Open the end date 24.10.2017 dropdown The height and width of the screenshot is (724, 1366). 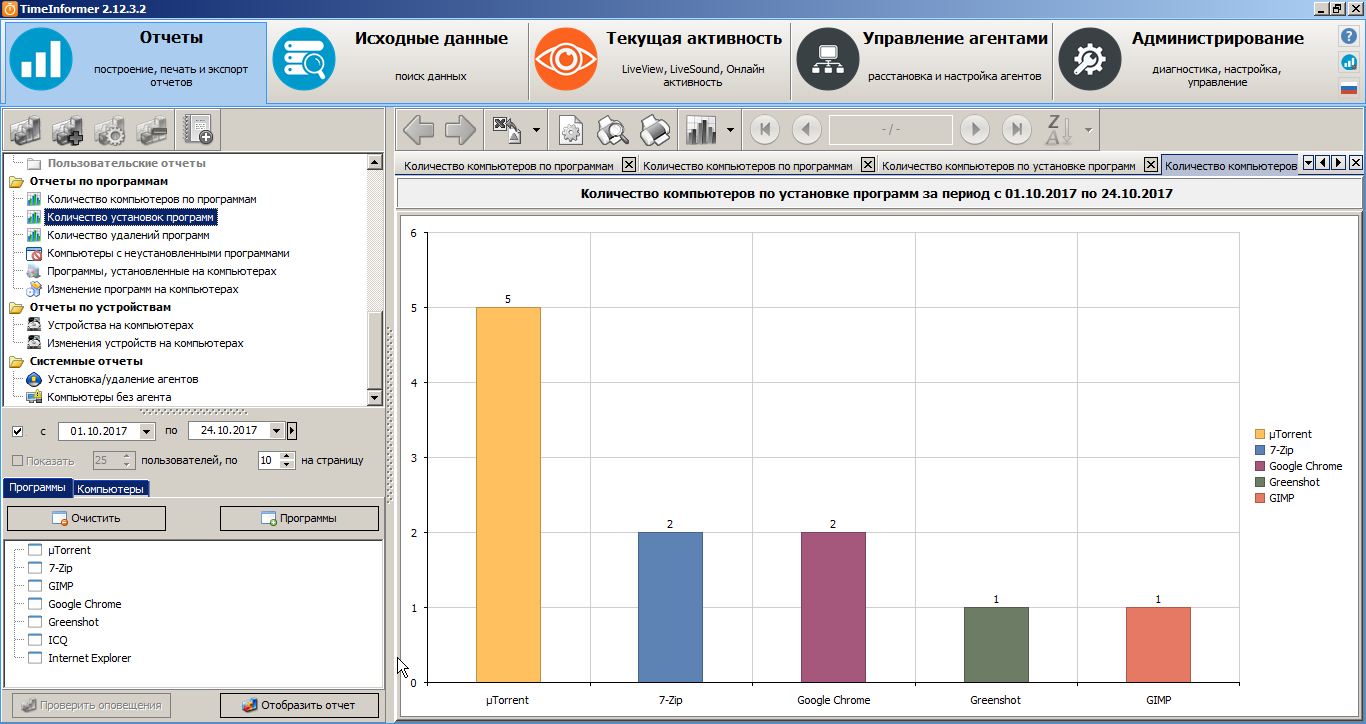pos(277,431)
